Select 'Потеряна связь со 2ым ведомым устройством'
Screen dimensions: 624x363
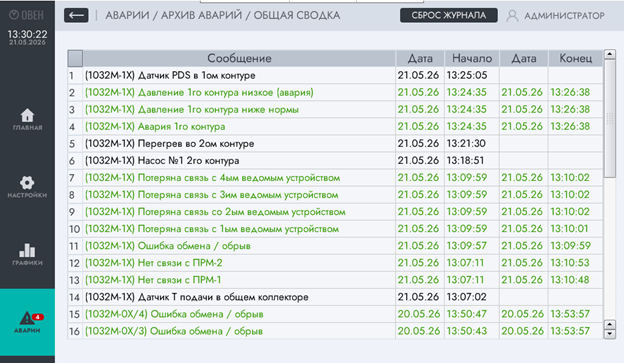tap(335, 212)
